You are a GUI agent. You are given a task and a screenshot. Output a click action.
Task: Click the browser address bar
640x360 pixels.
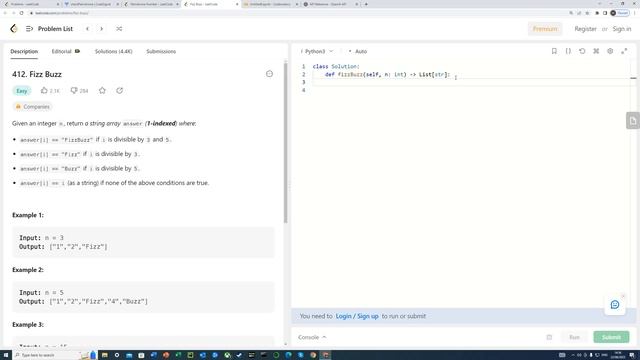point(298,13)
